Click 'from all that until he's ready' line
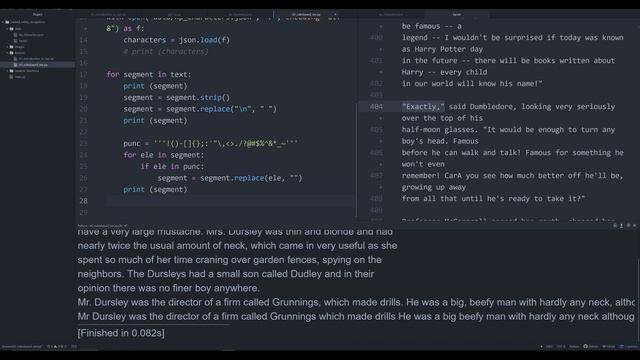 [493, 199]
